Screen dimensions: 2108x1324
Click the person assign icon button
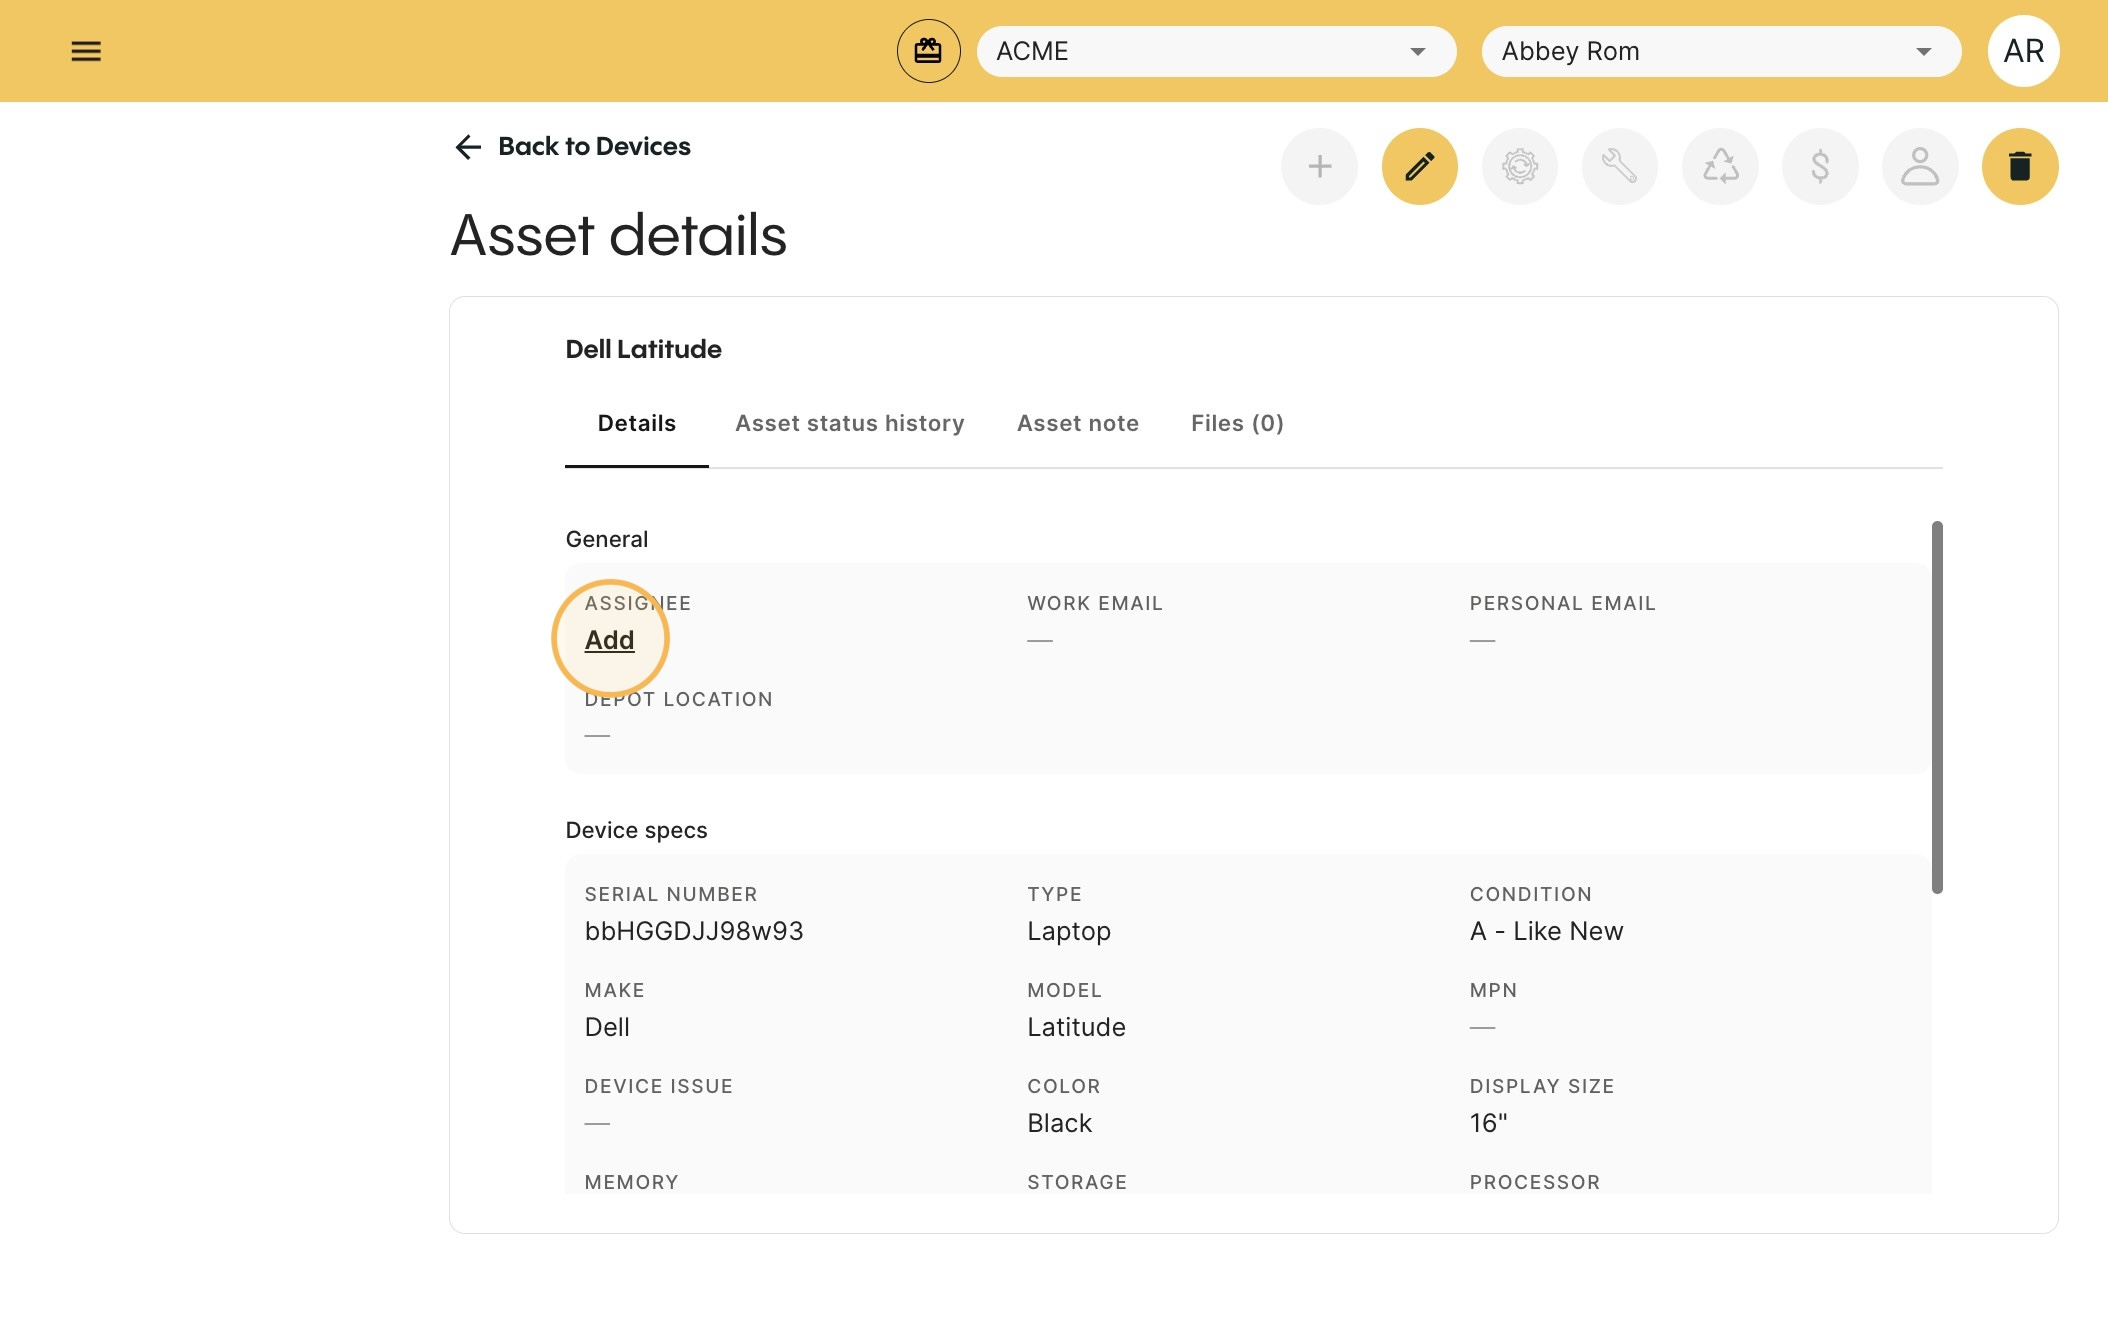click(x=1920, y=166)
